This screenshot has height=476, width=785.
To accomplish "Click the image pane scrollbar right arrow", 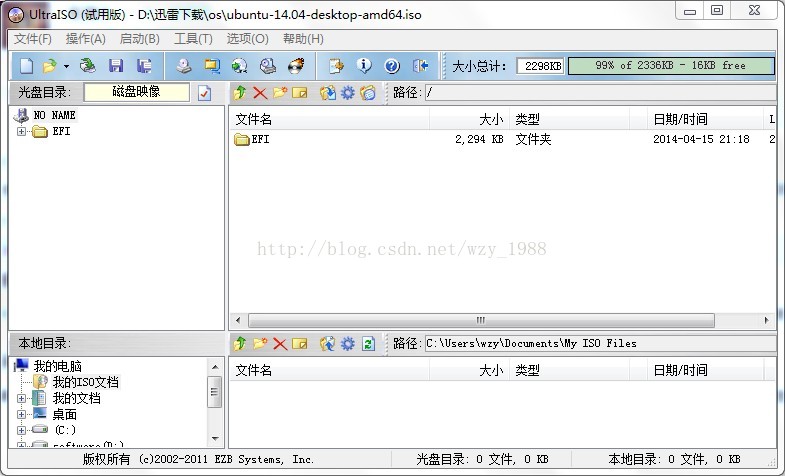I will point(766,320).
